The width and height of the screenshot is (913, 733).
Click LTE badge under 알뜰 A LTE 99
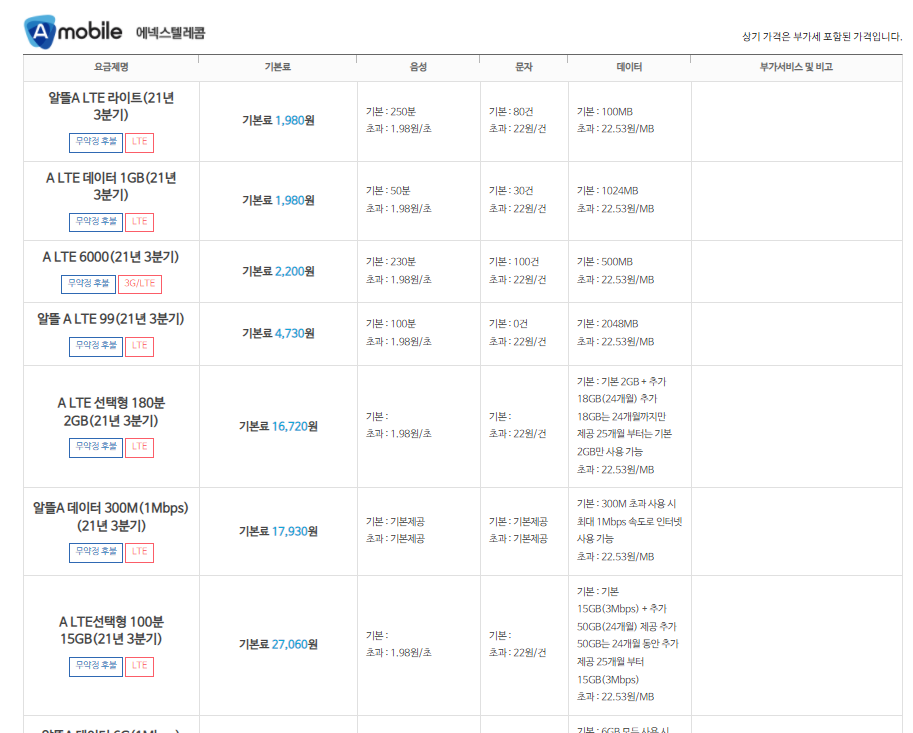click(x=140, y=346)
